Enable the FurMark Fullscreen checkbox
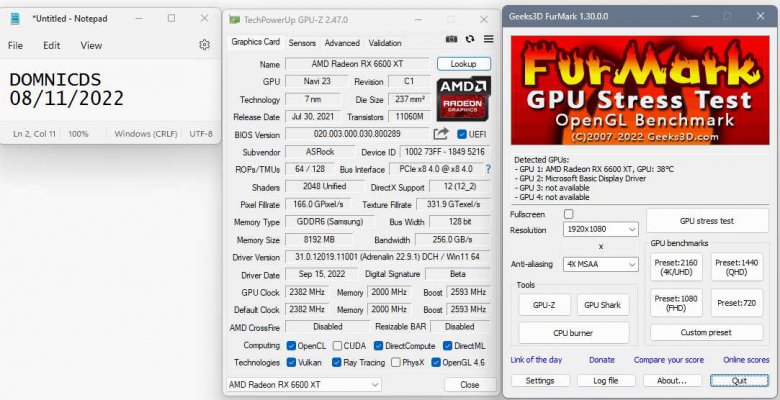Screen dimensions: 780x400 569,214
